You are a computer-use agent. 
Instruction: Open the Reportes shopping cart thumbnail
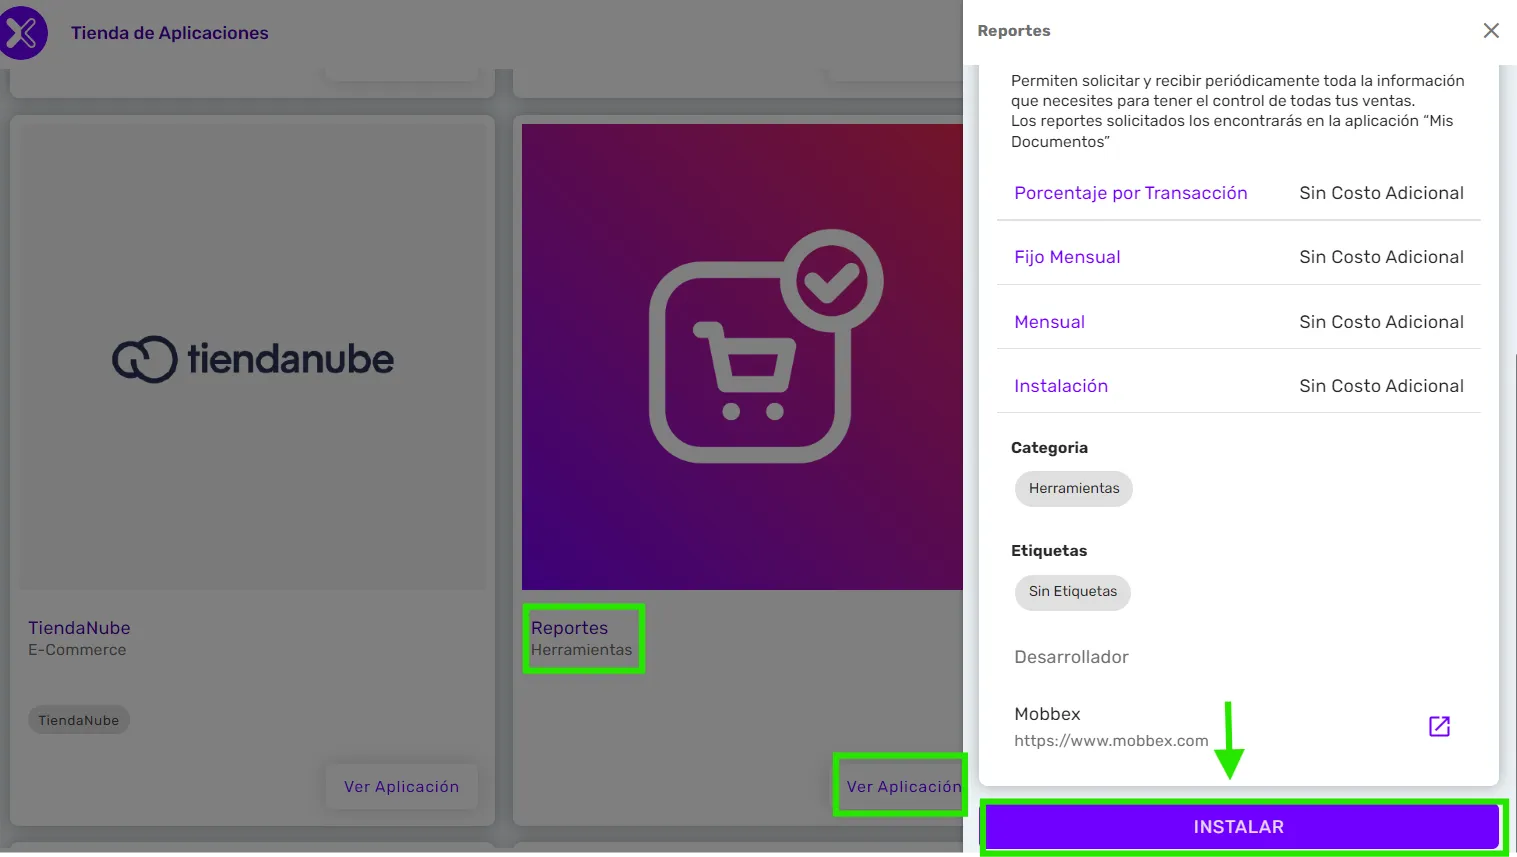click(x=742, y=357)
